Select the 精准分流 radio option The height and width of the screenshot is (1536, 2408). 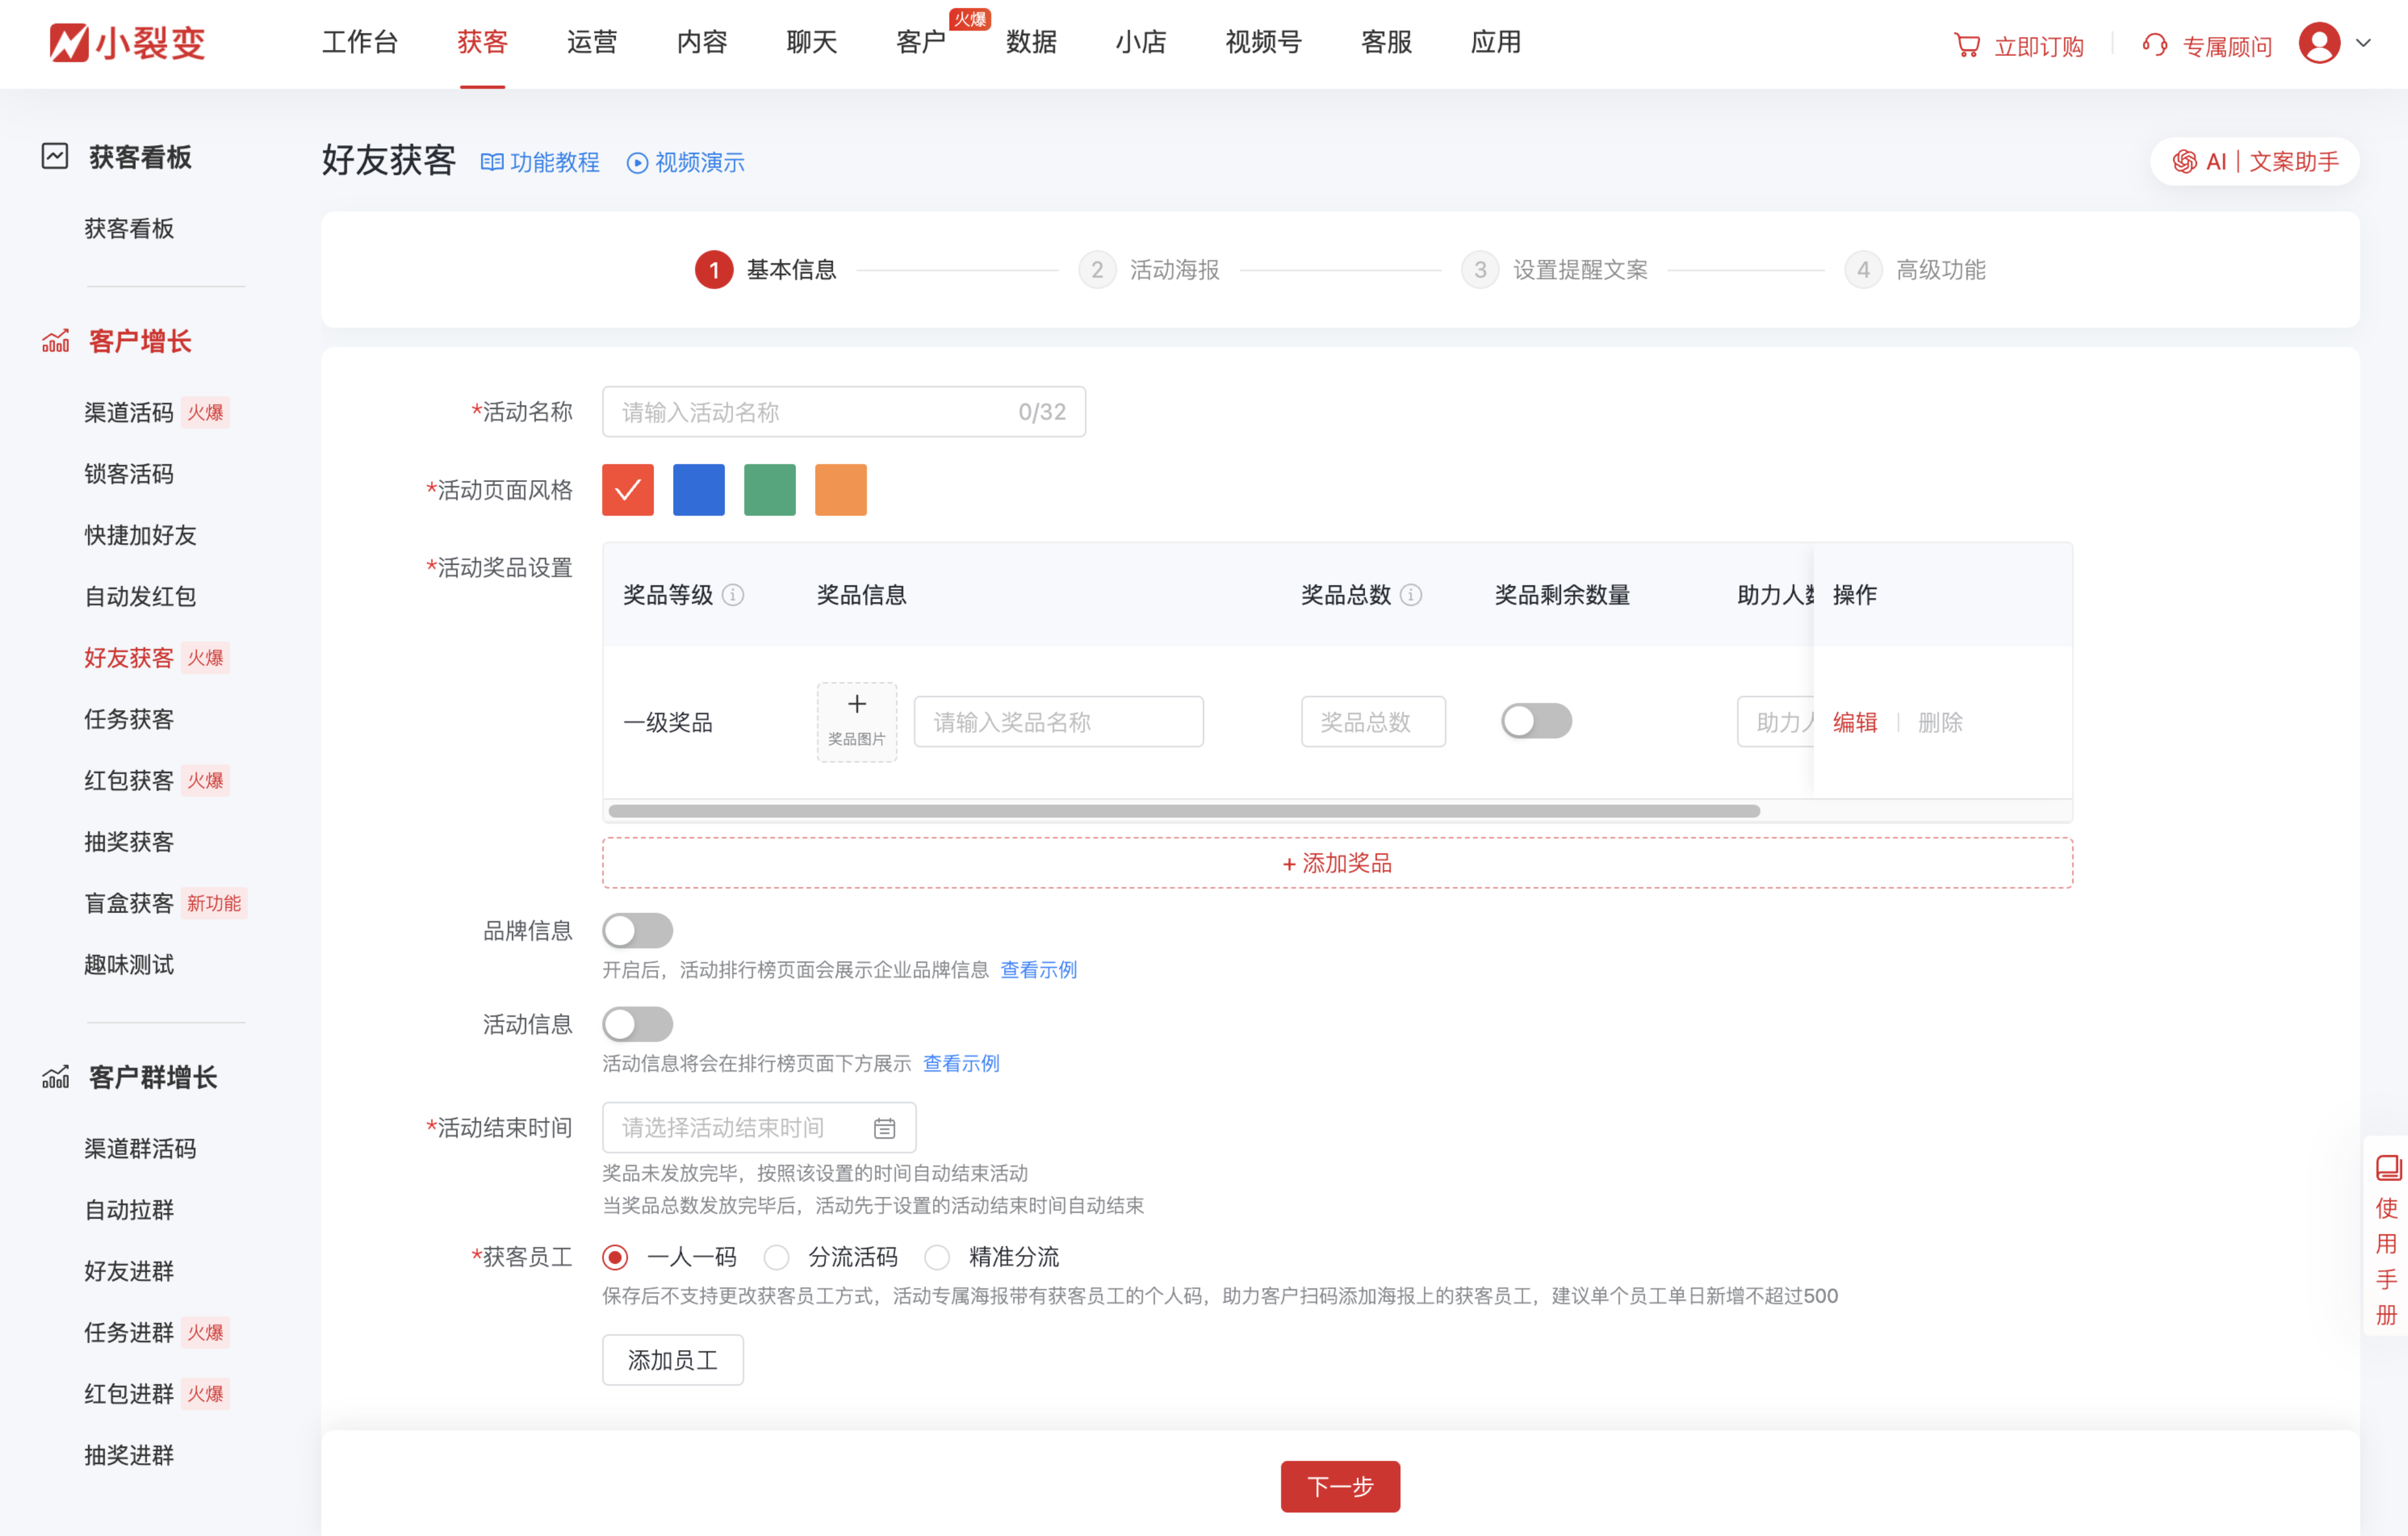(937, 1257)
